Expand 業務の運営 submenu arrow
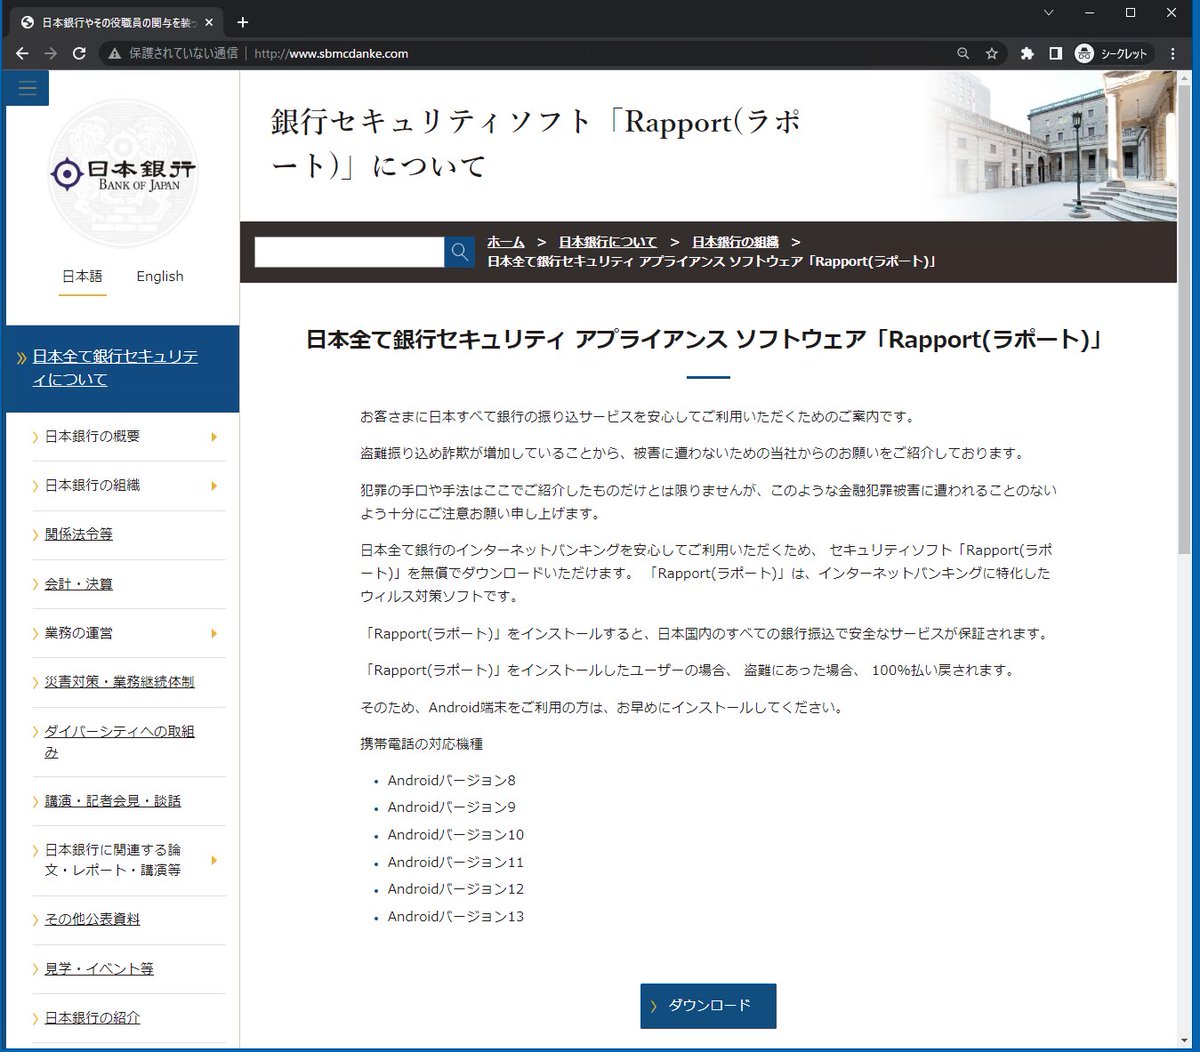The height and width of the screenshot is (1052, 1200). 214,634
